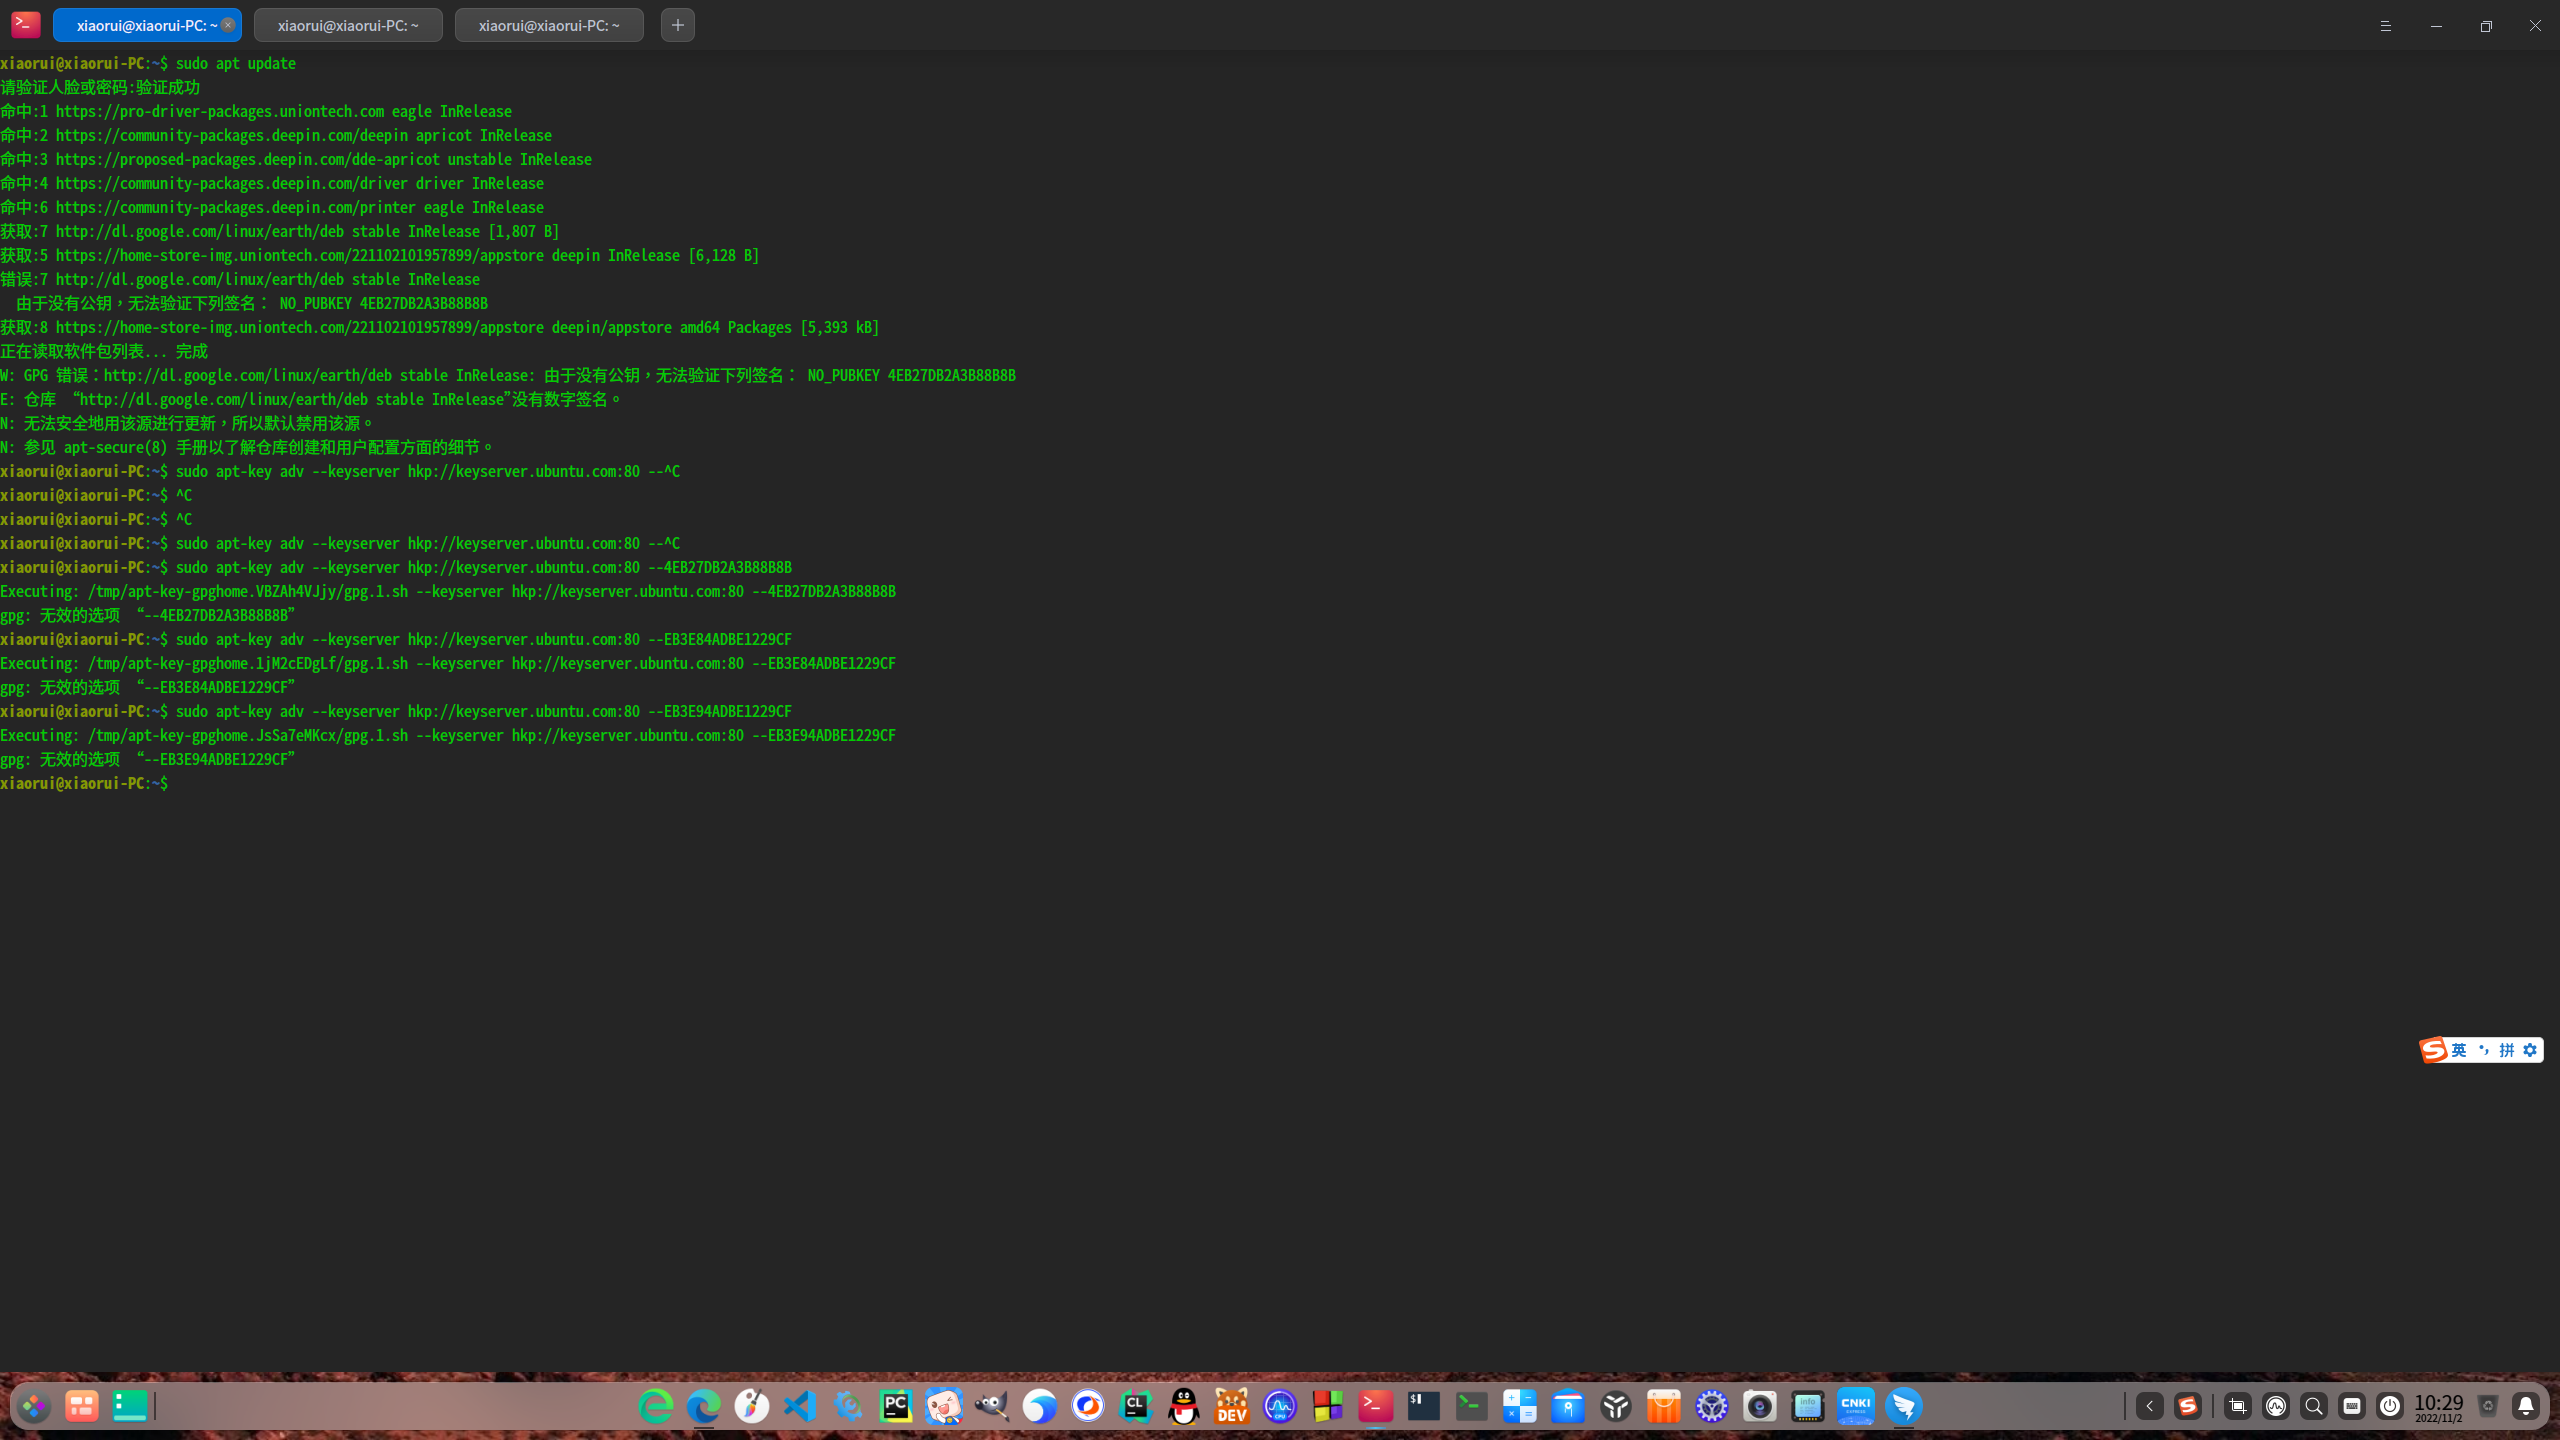Viewport: 2560px width, 1440px height.
Task: Open the screenshot tool in tray
Action: pos(2237,1407)
